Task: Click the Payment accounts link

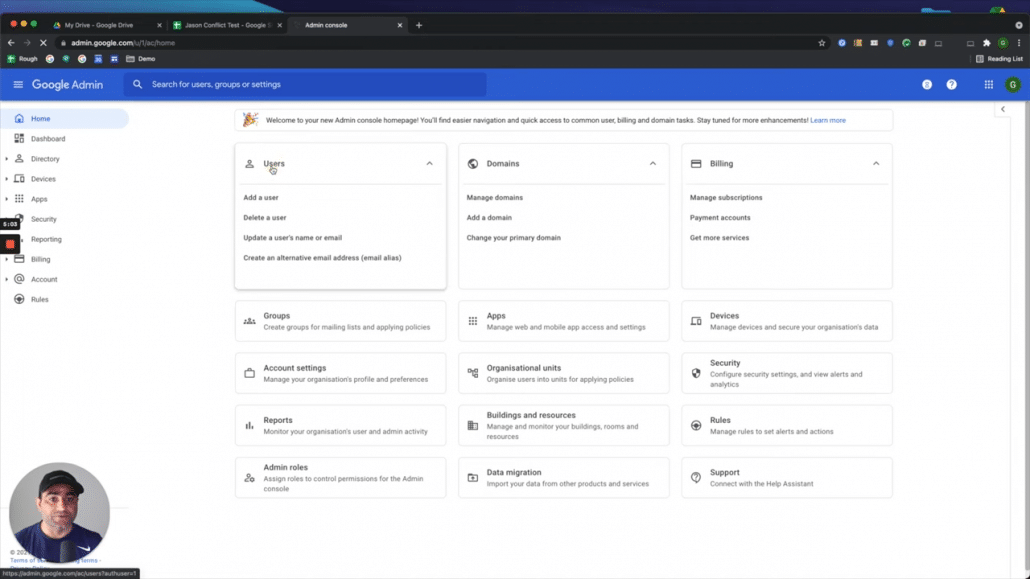Action: [720, 218]
